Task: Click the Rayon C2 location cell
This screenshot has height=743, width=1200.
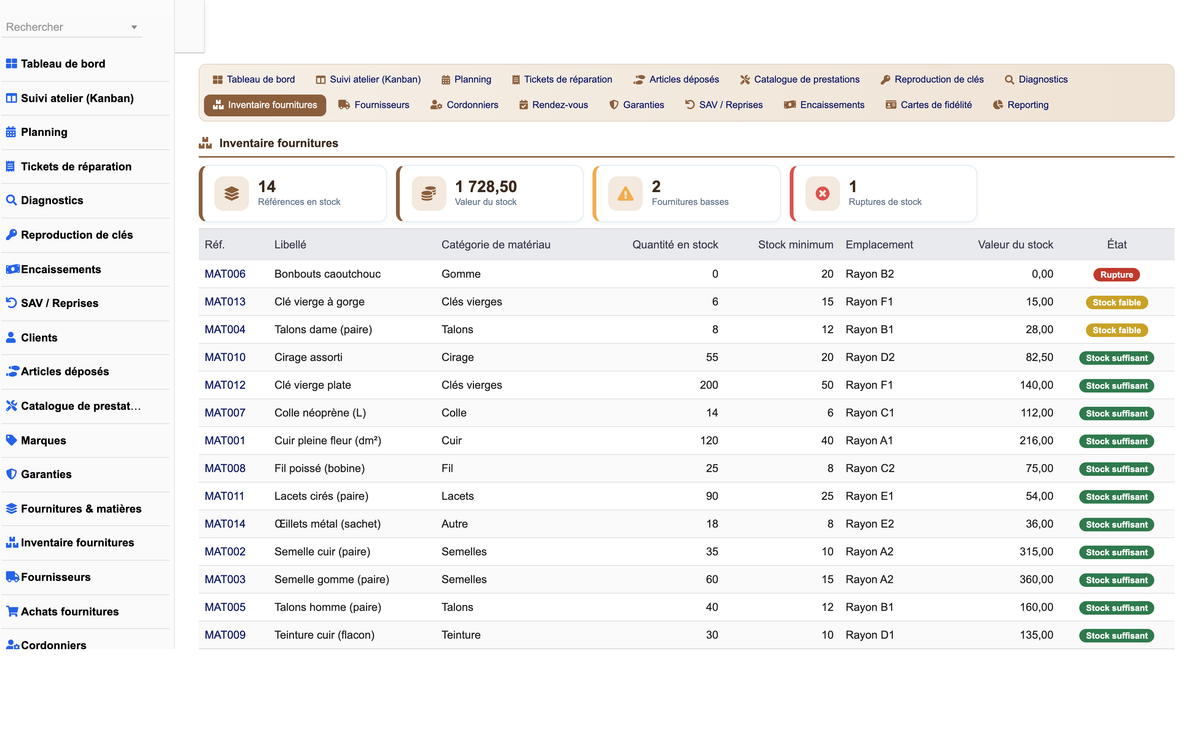Action: 870,469
